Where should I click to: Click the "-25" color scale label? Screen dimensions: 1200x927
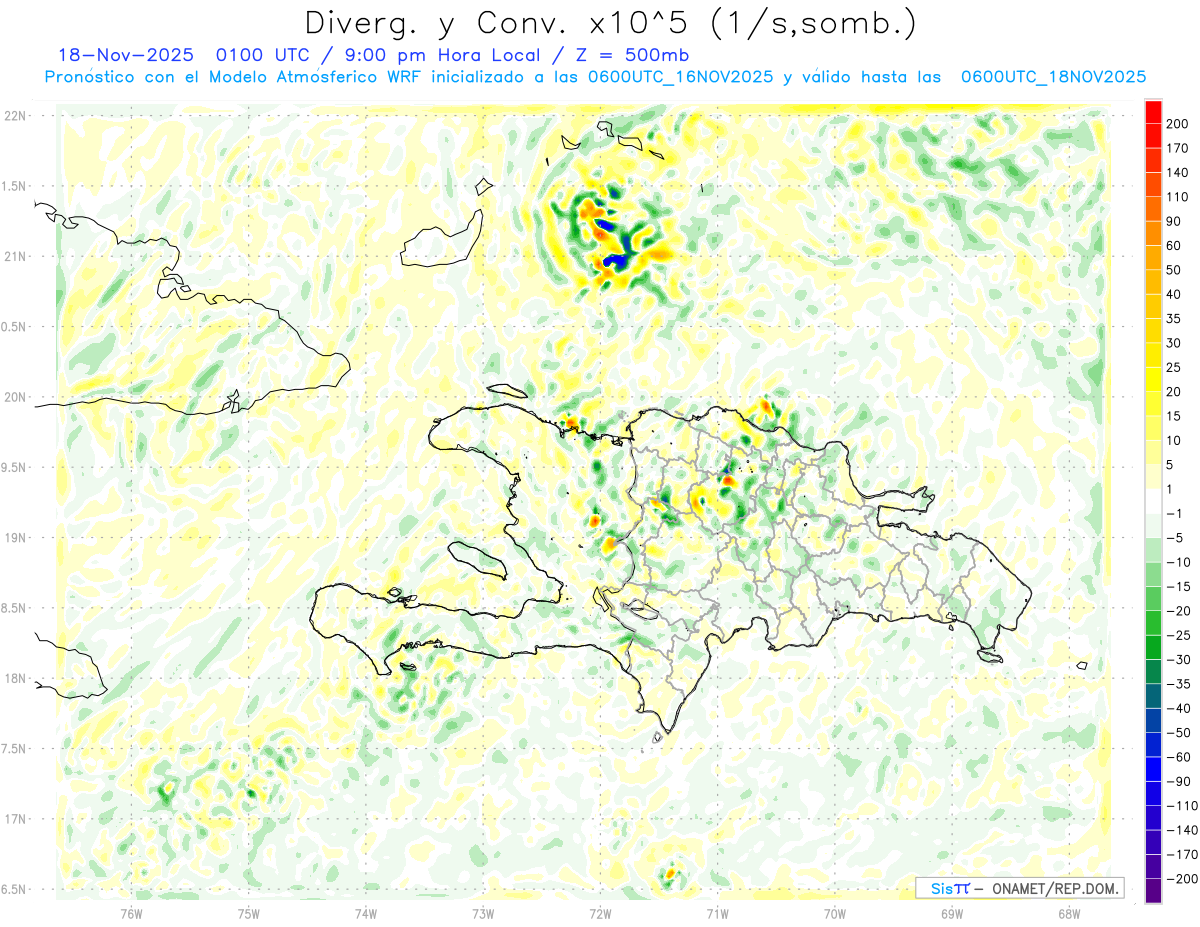[1177, 635]
